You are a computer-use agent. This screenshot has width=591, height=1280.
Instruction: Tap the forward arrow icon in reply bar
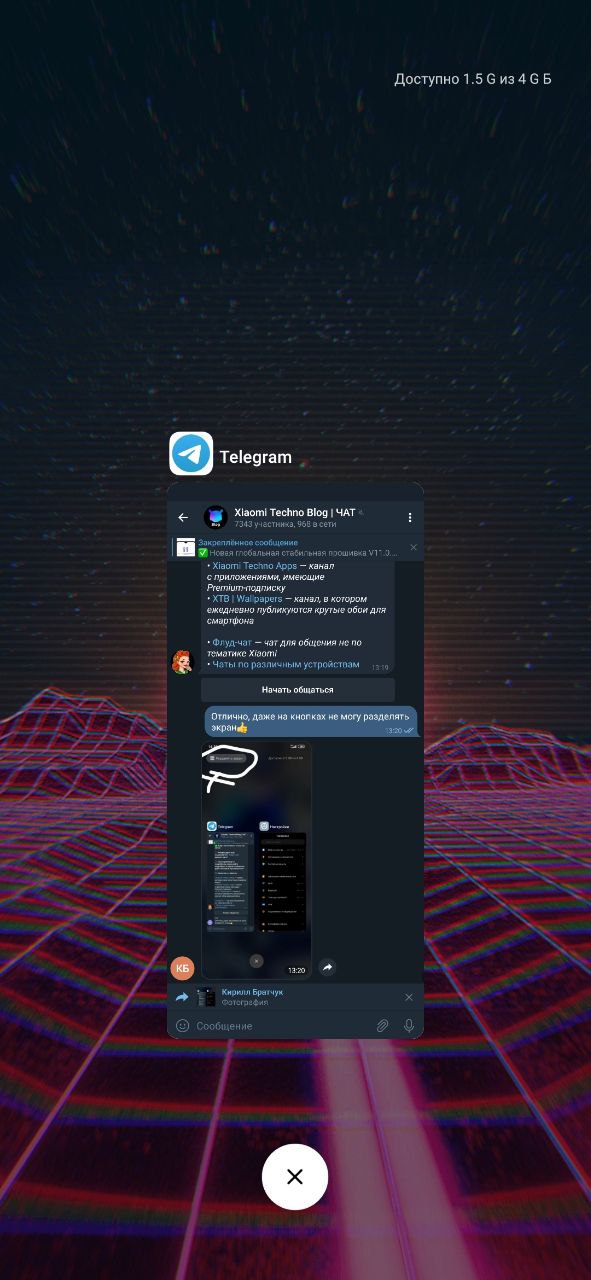tap(182, 997)
